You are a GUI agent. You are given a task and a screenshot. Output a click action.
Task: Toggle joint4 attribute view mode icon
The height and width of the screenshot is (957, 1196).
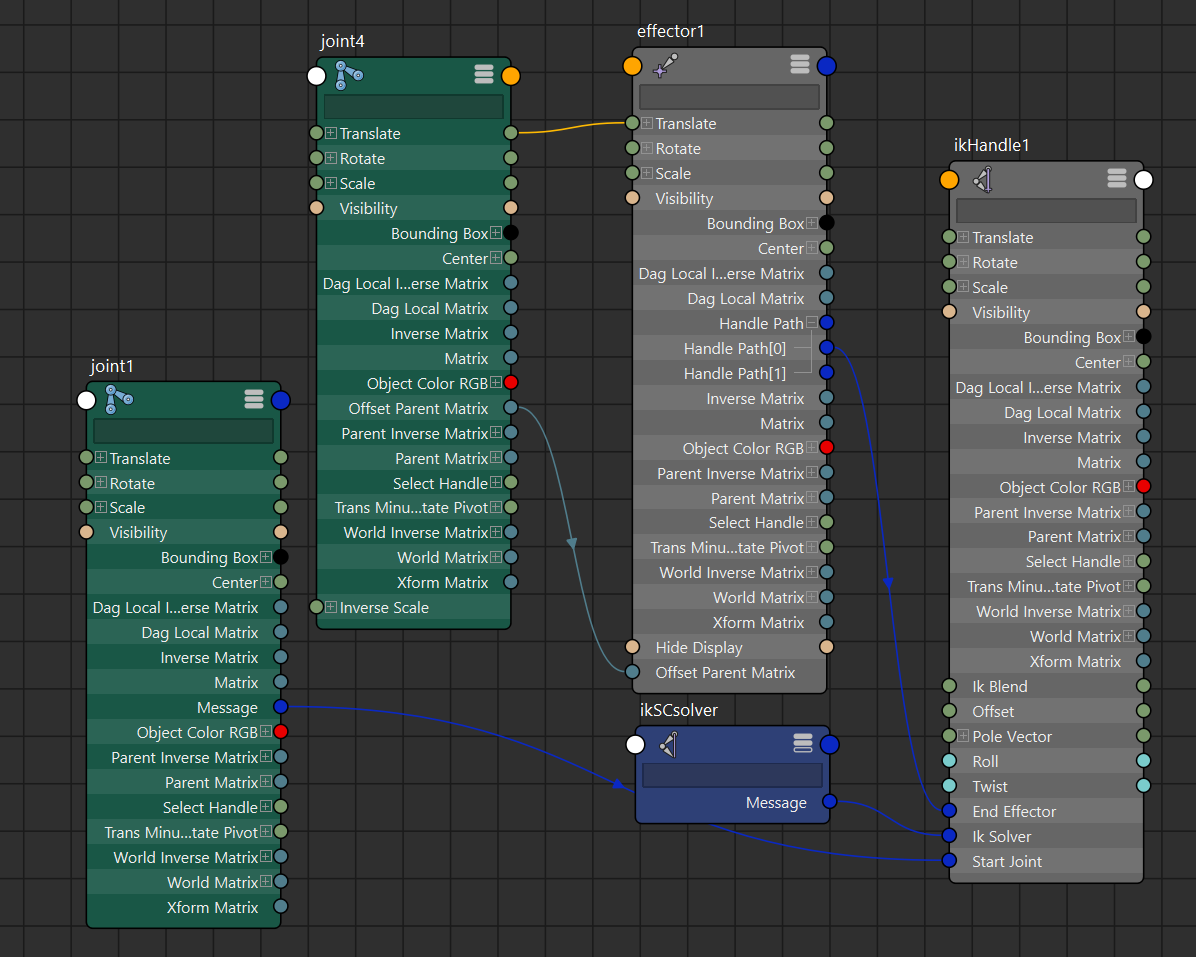(484, 75)
